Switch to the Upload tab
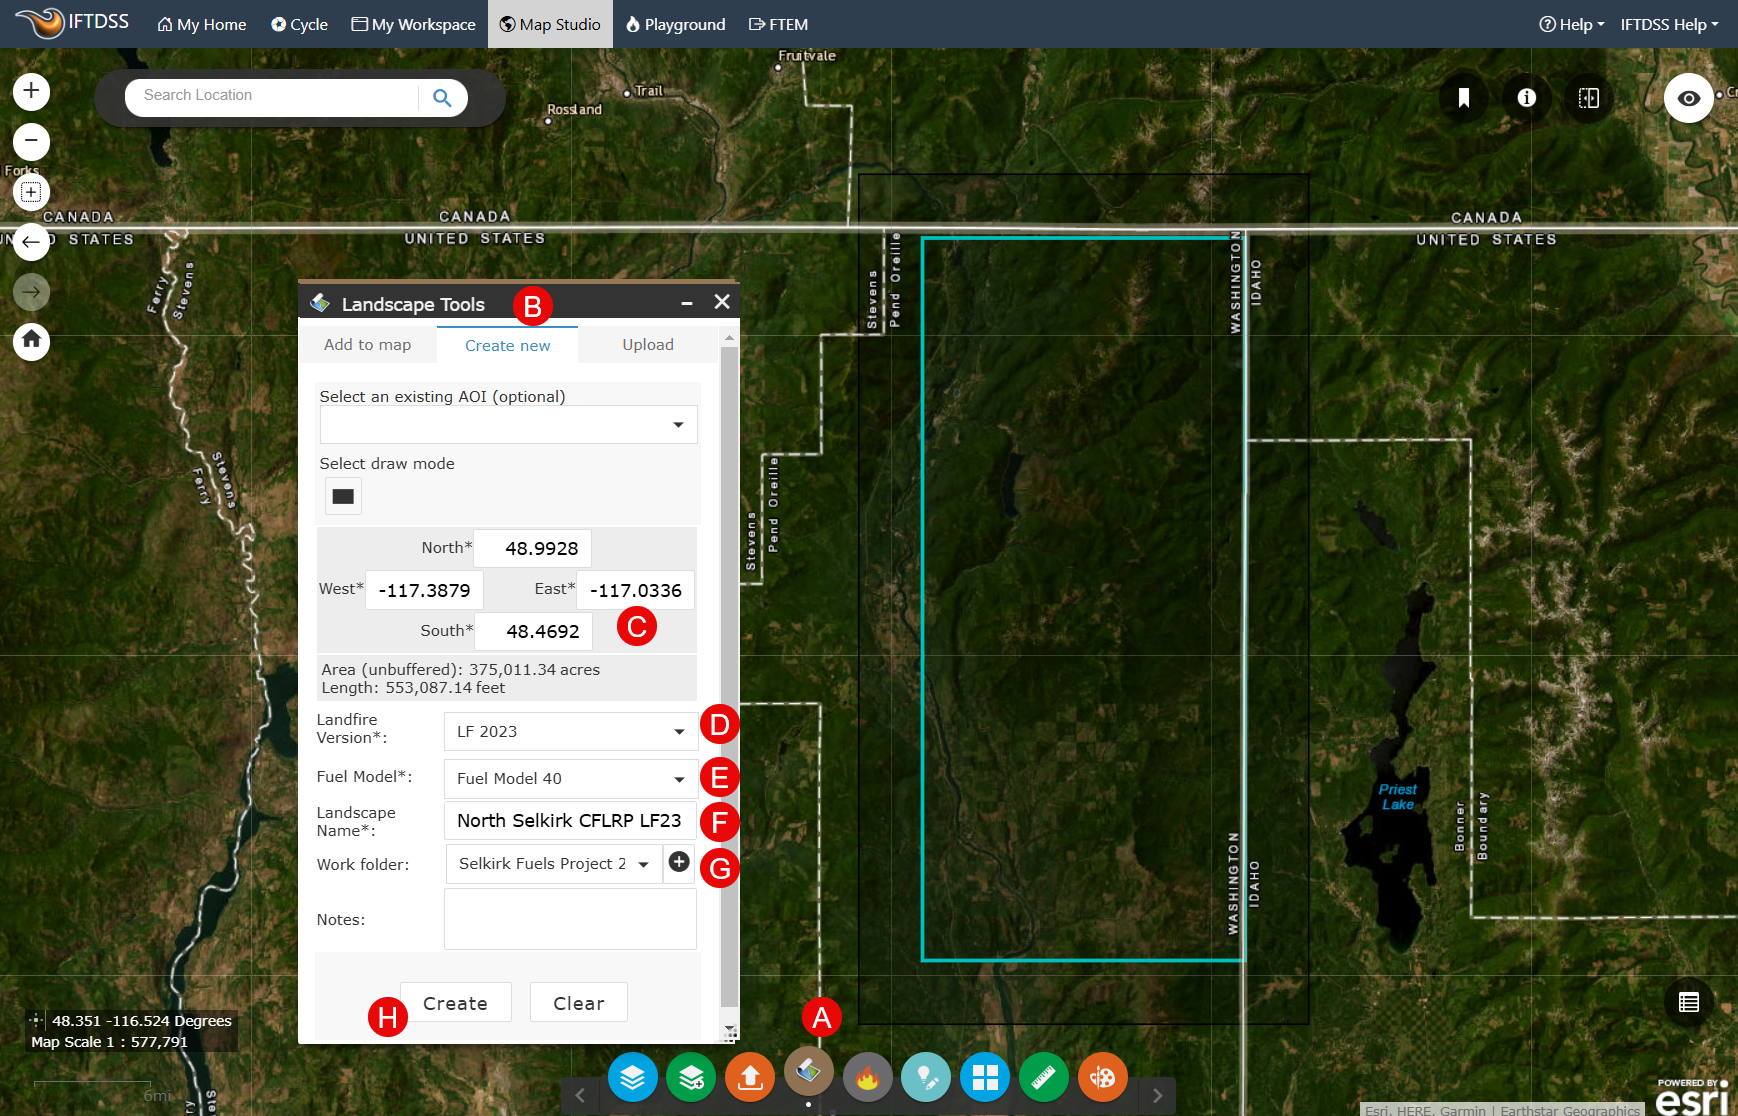This screenshot has height=1116, width=1738. click(647, 344)
